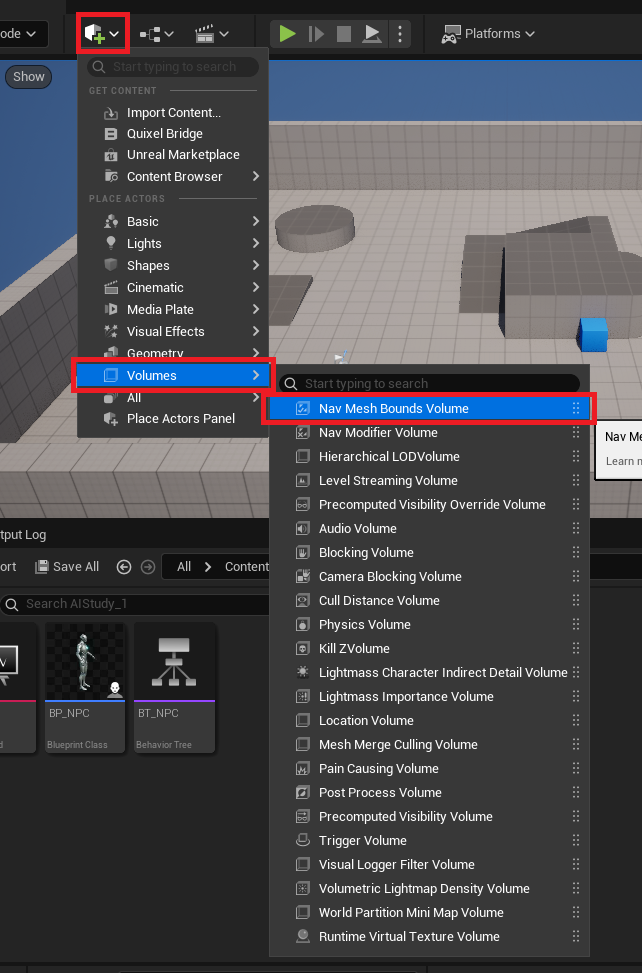Expand the All actors submenu
The image size is (642, 973).
pyautogui.click(x=173, y=398)
